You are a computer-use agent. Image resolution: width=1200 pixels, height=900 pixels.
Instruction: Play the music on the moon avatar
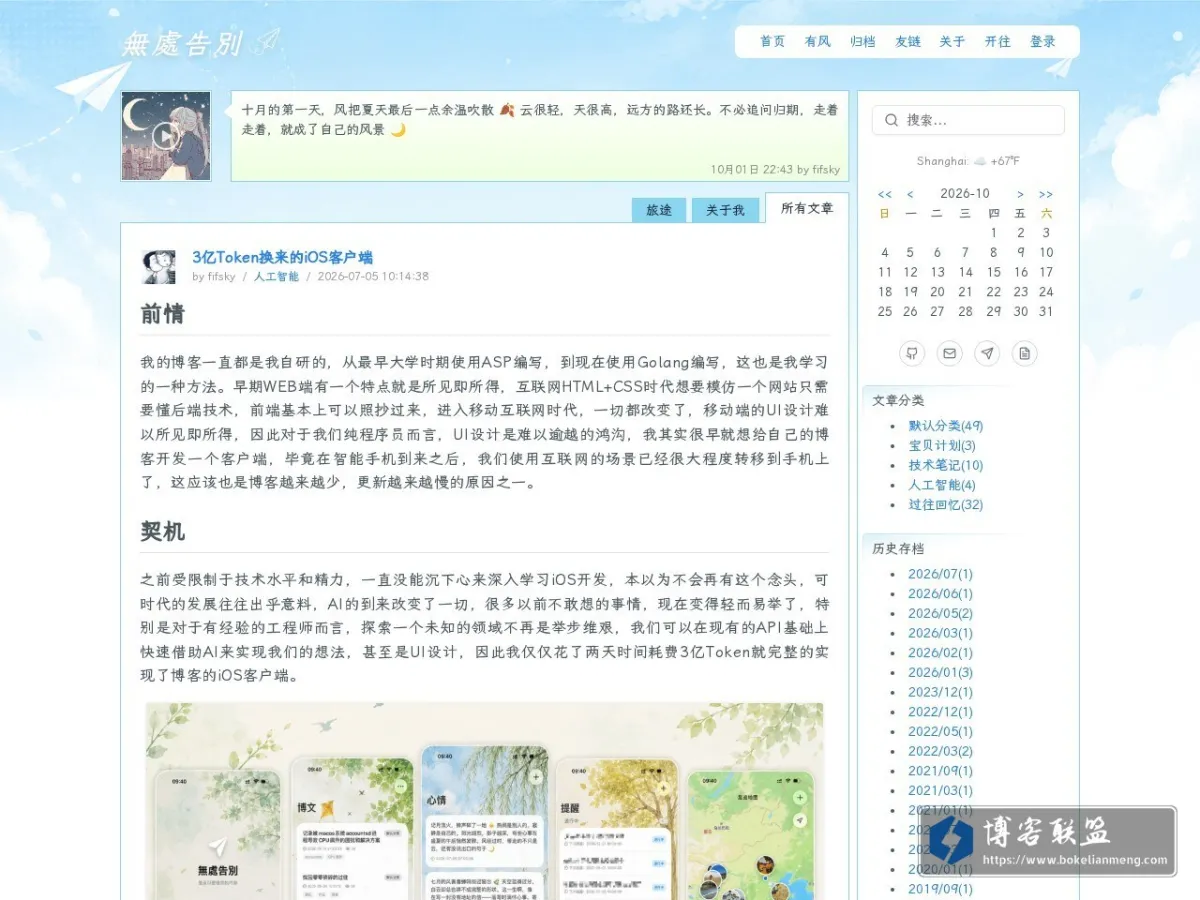point(165,136)
